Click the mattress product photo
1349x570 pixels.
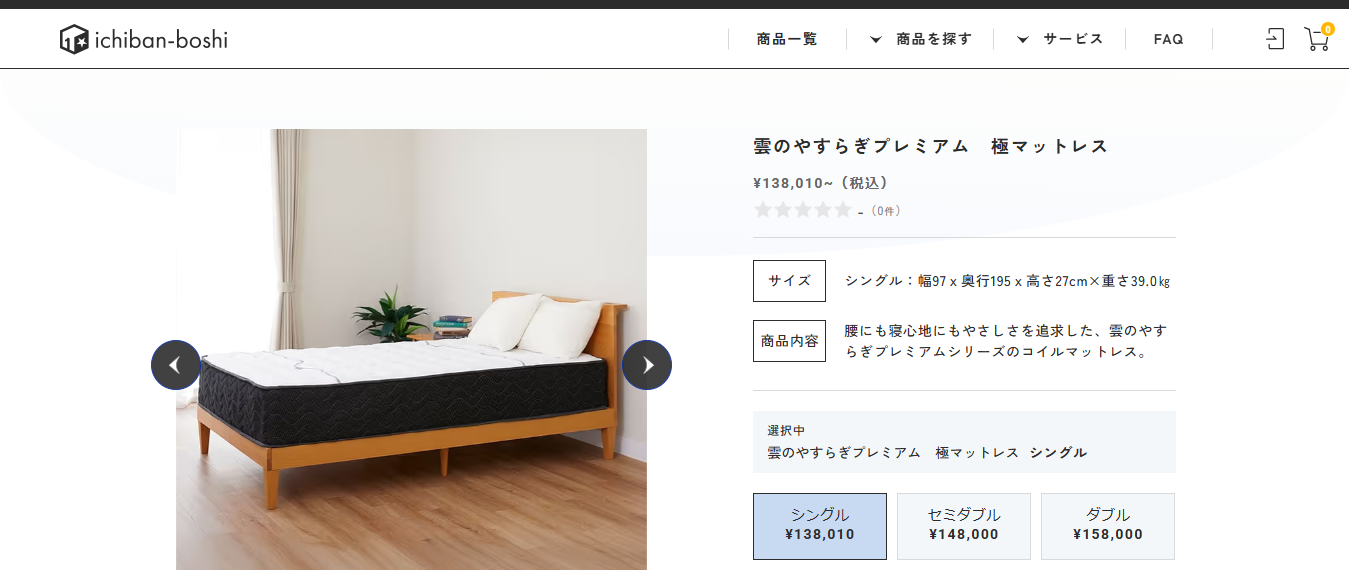pos(411,349)
